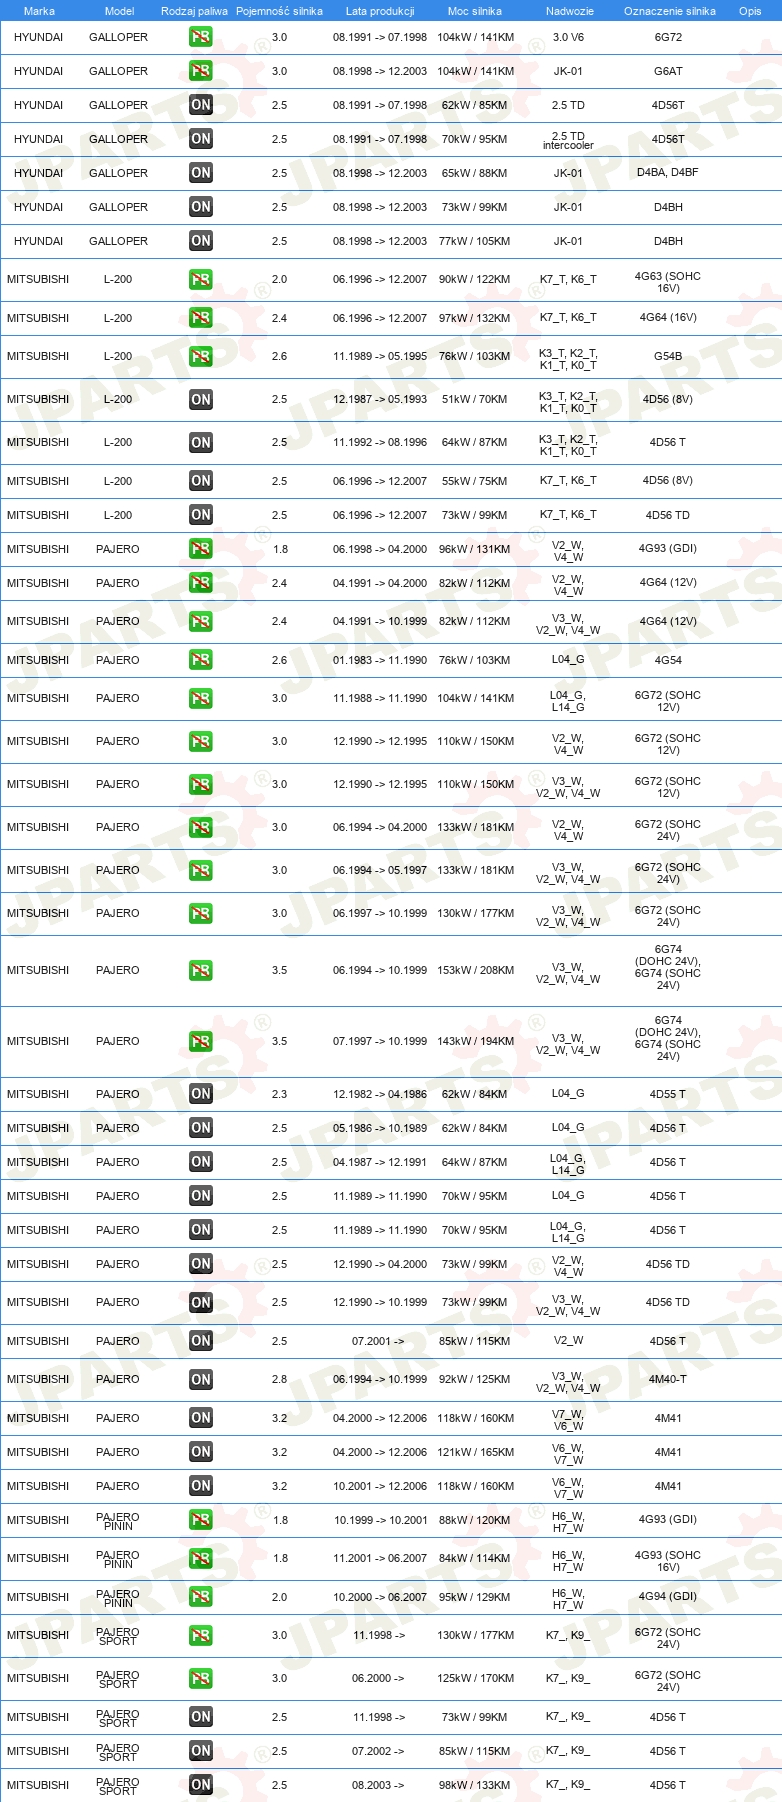Click the power cell 77kW / 105KM
The image size is (782, 1802).
coord(475,241)
